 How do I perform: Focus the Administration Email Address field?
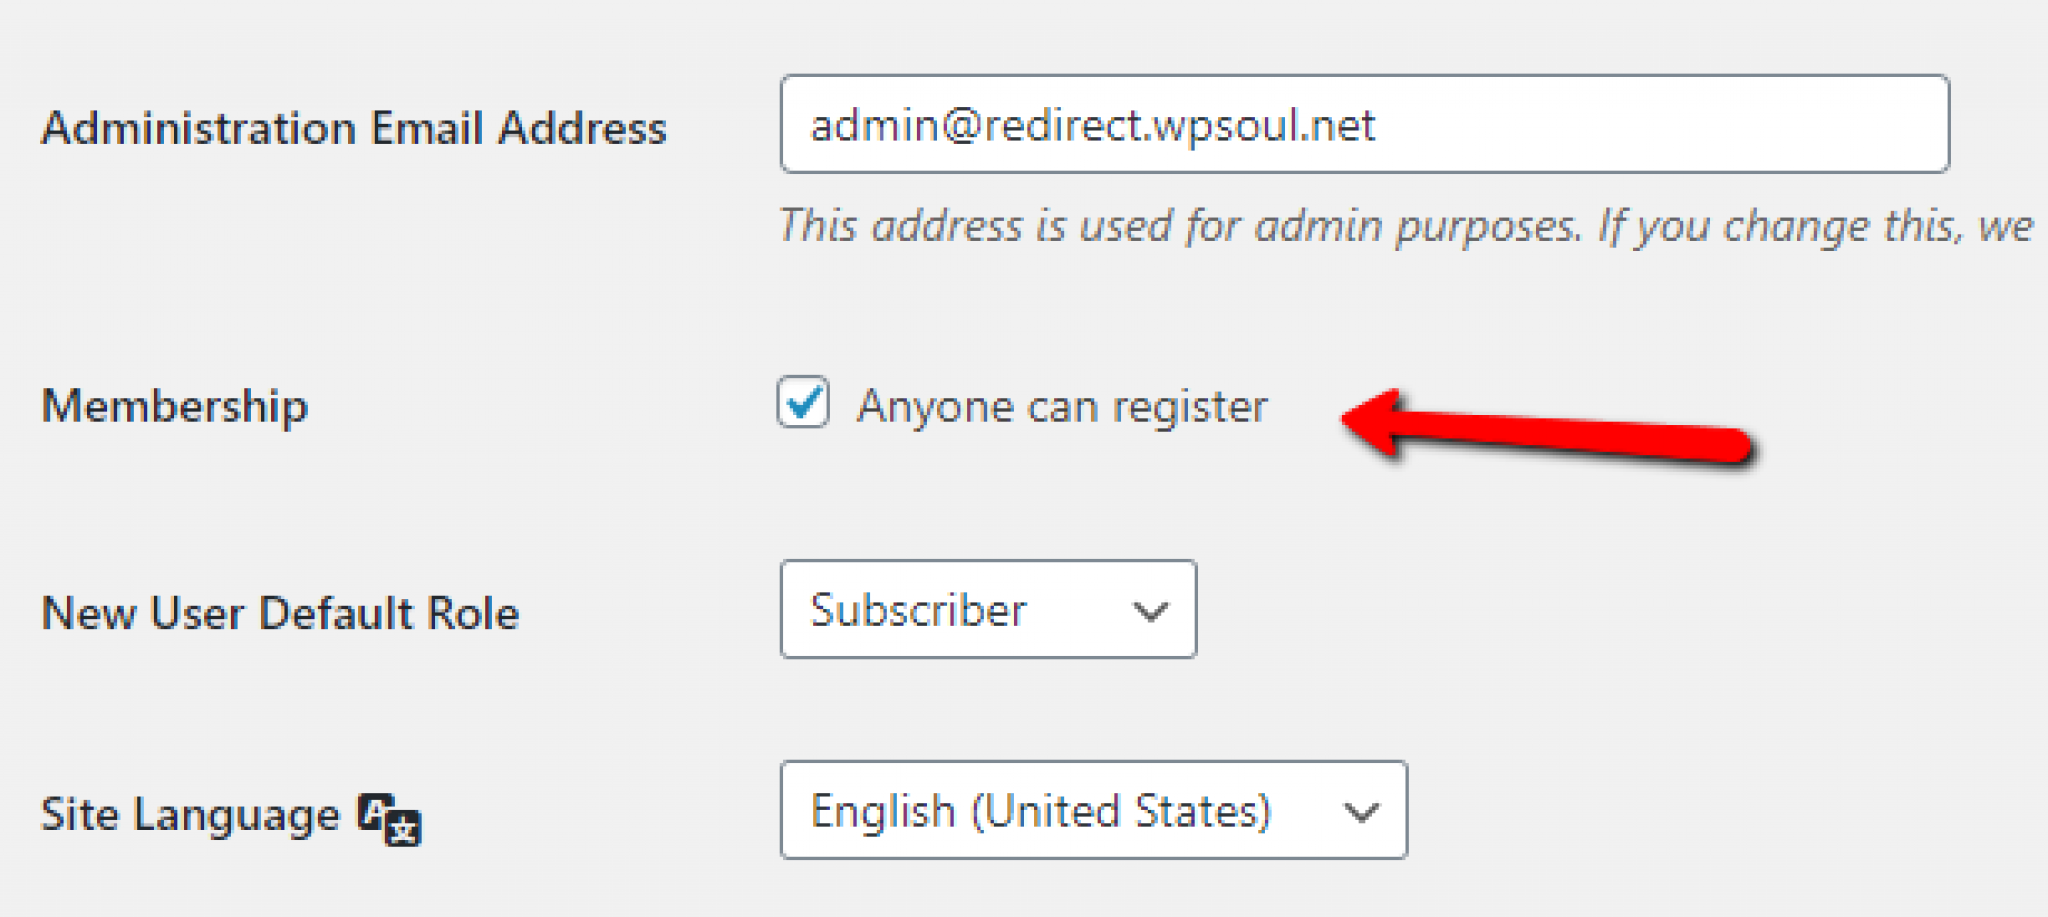point(1365,124)
